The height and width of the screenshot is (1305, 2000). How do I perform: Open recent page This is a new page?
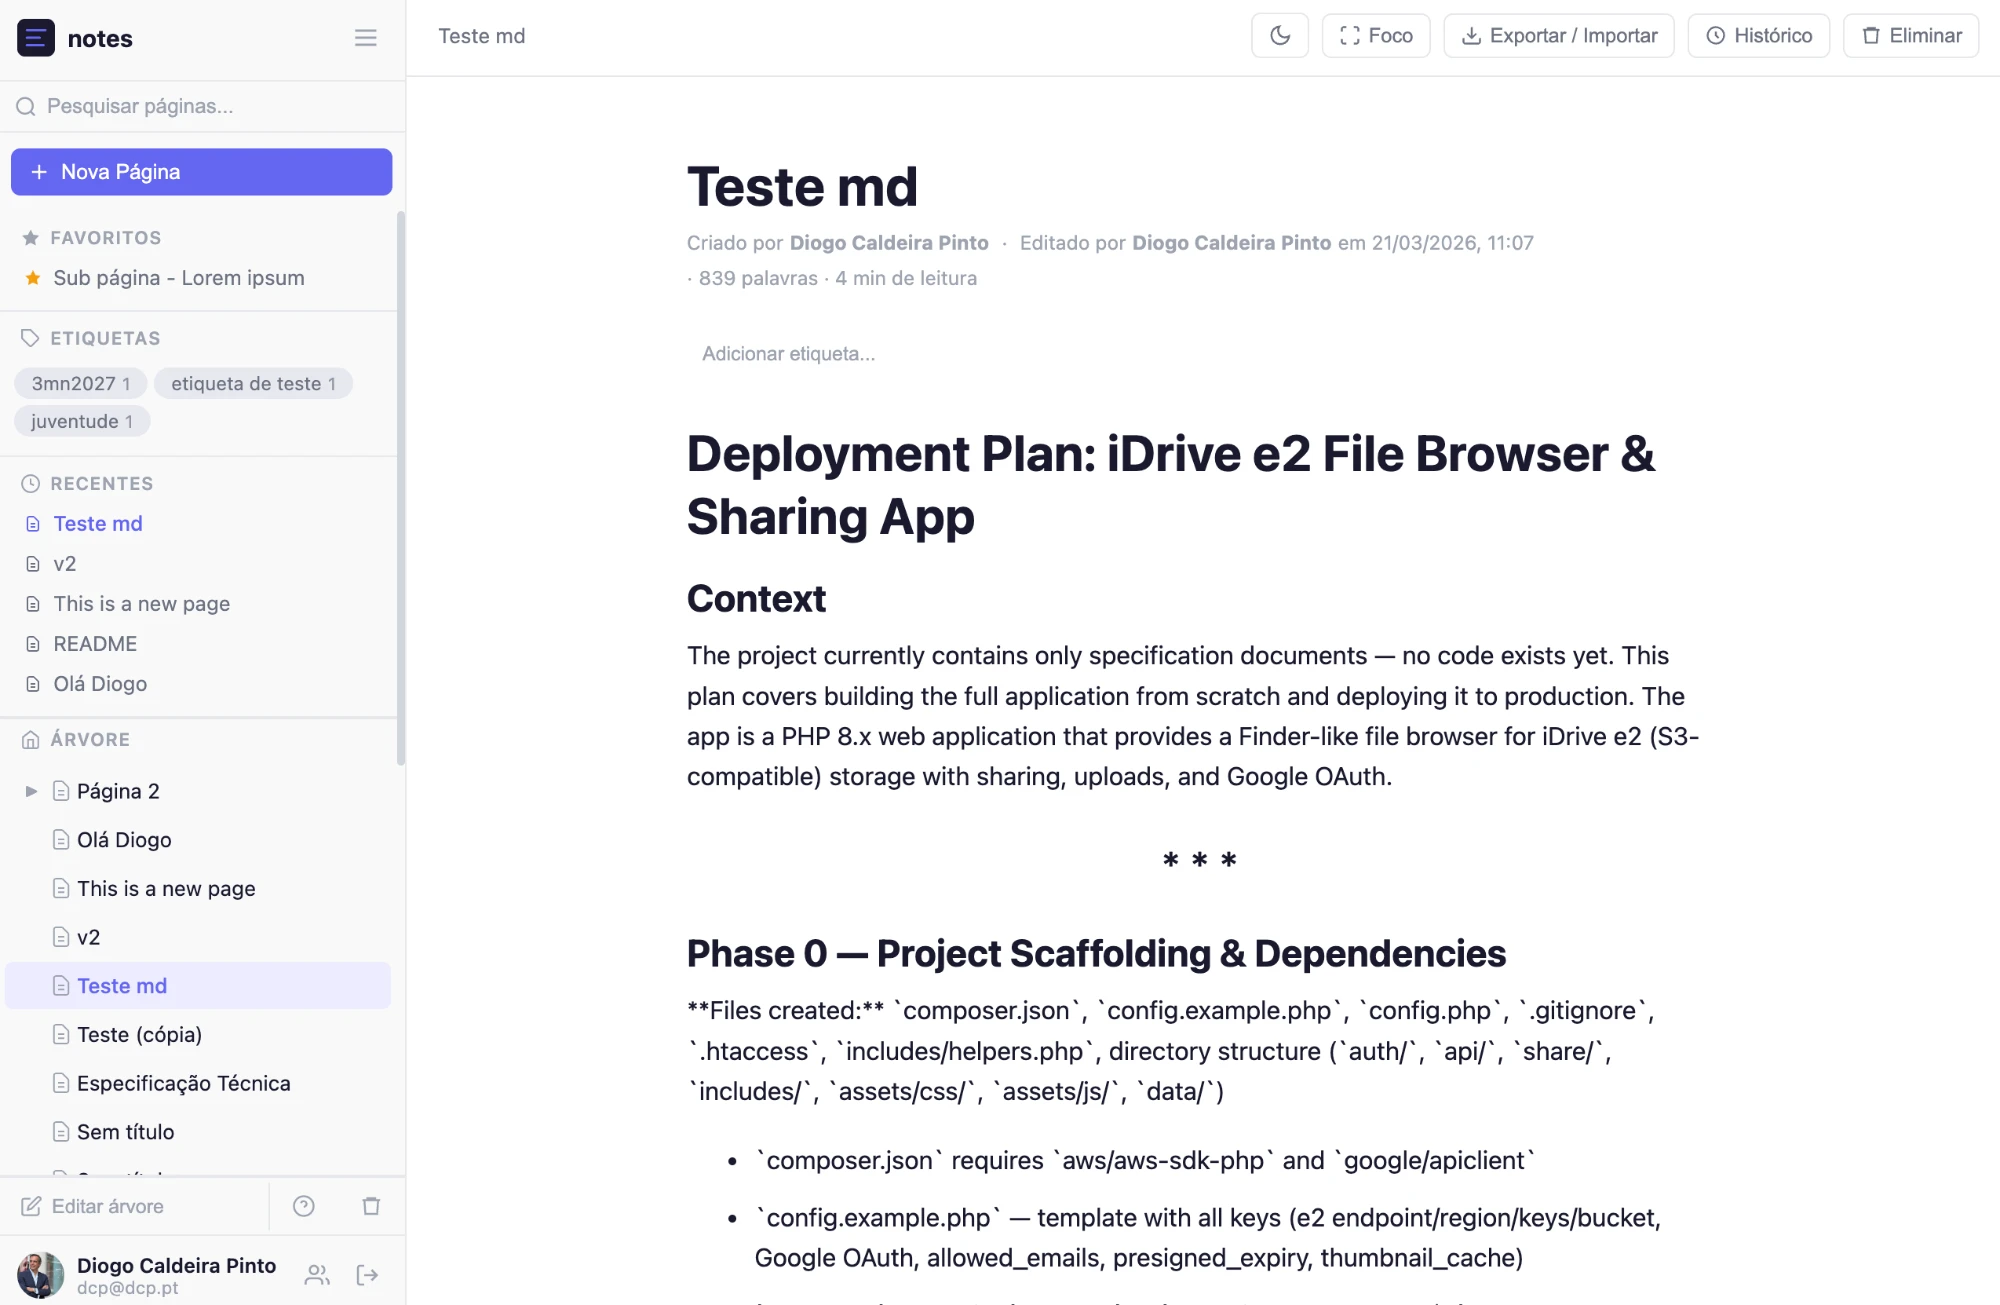point(141,604)
